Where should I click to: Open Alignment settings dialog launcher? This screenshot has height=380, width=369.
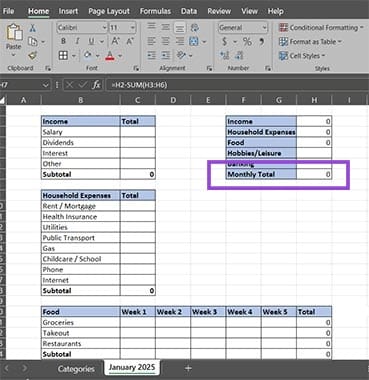[x=209, y=68]
